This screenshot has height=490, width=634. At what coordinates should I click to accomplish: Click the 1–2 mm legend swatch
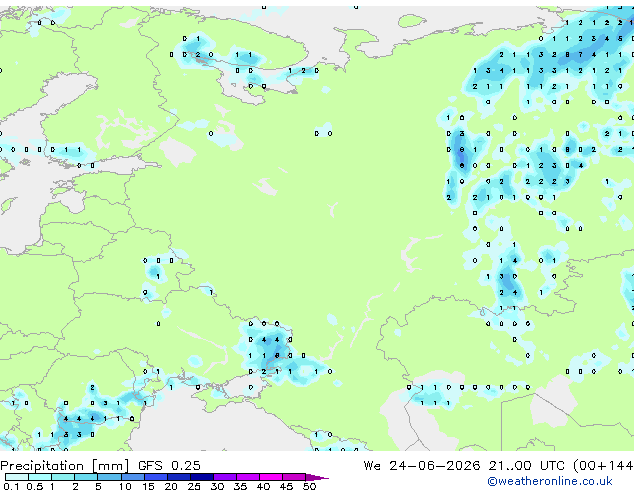click(63, 477)
